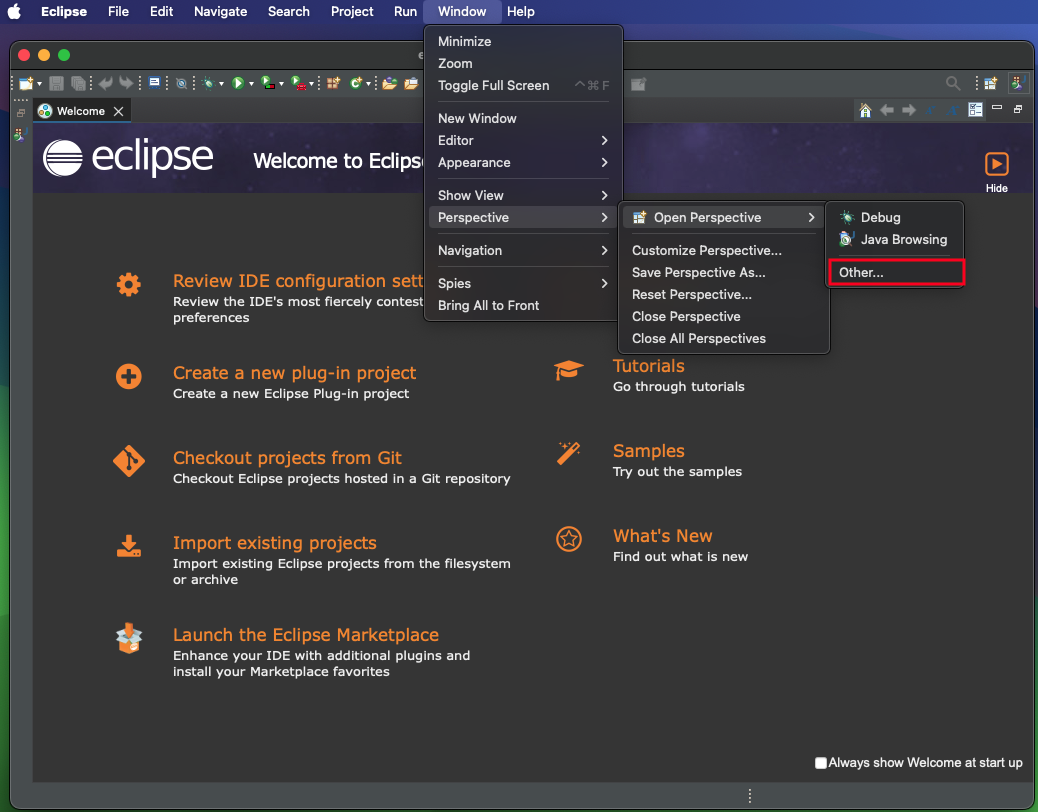
Task: Click the Welcome Home house icon
Action: tap(865, 110)
